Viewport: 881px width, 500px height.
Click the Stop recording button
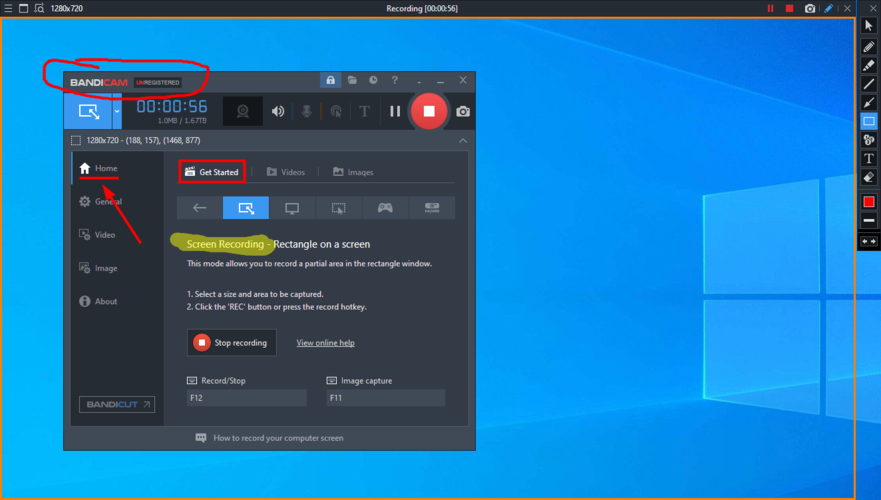pyautogui.click(x=231, y=343)
